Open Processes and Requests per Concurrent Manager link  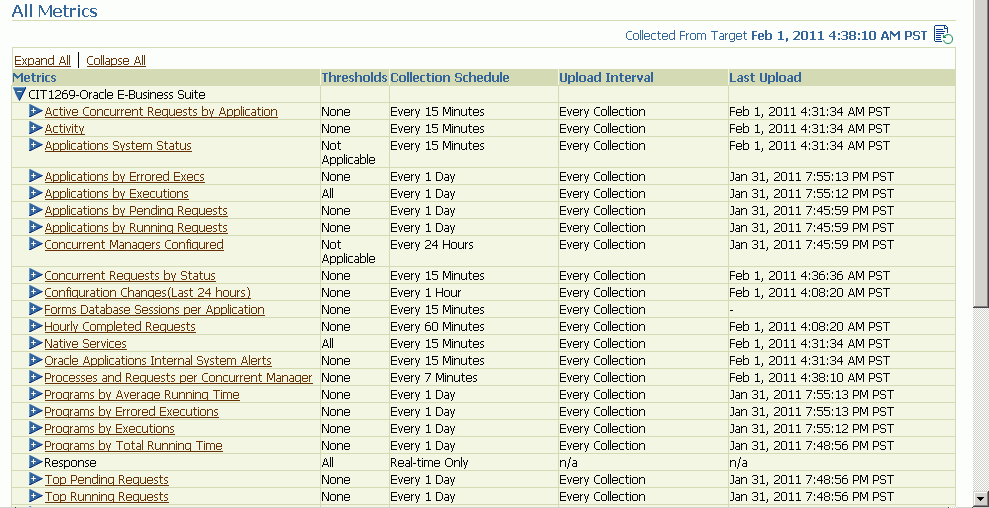178,378
